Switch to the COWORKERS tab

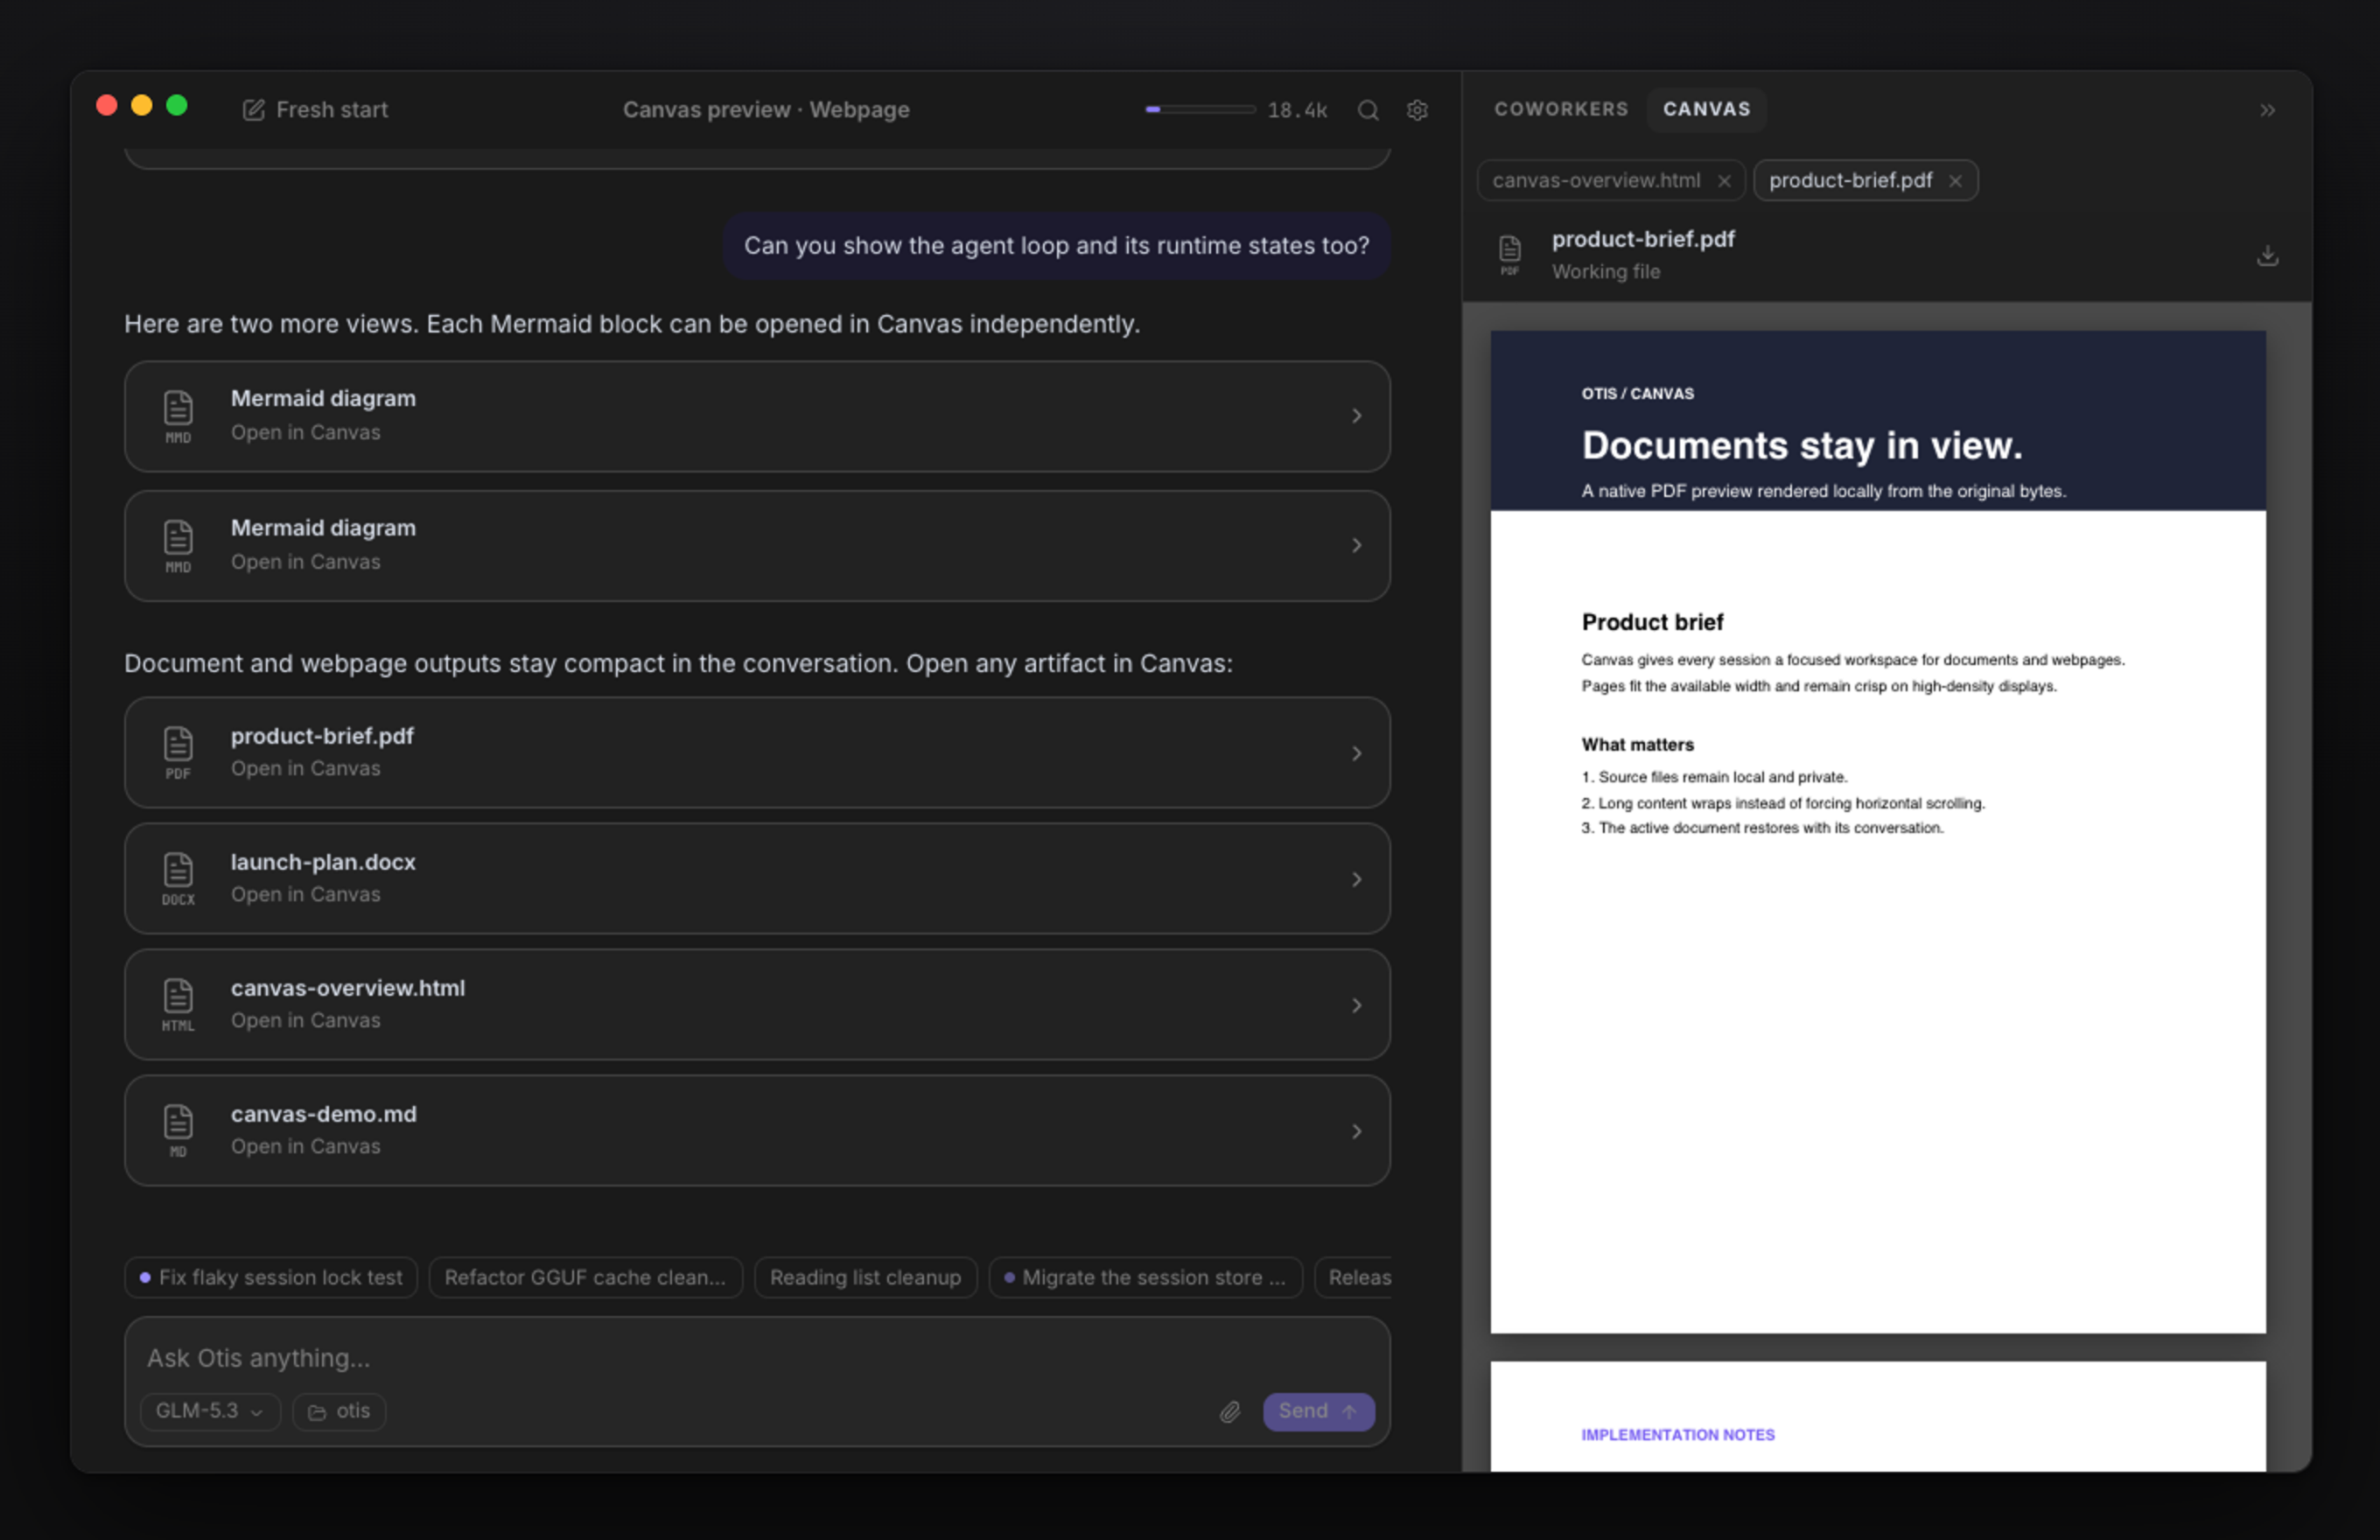click(x=1561, y=109)
